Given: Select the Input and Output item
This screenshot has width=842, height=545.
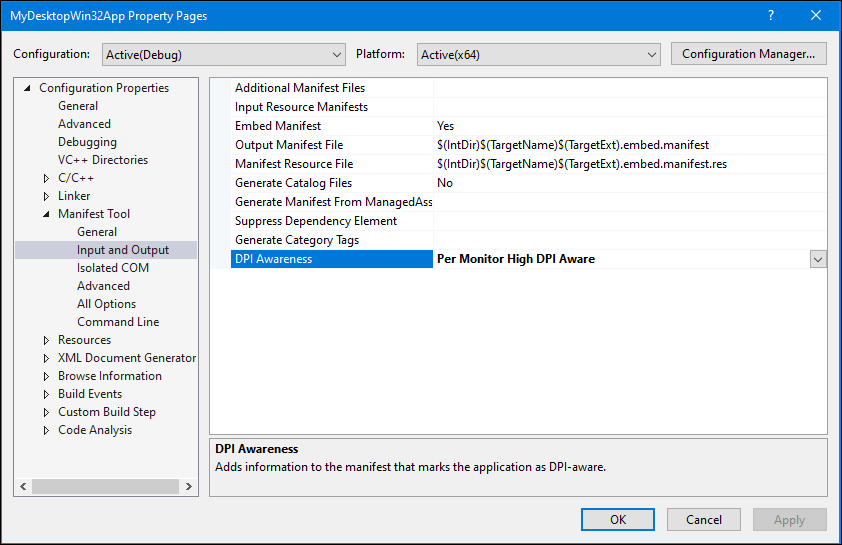Looking at the screenshot, I should 122,250.
